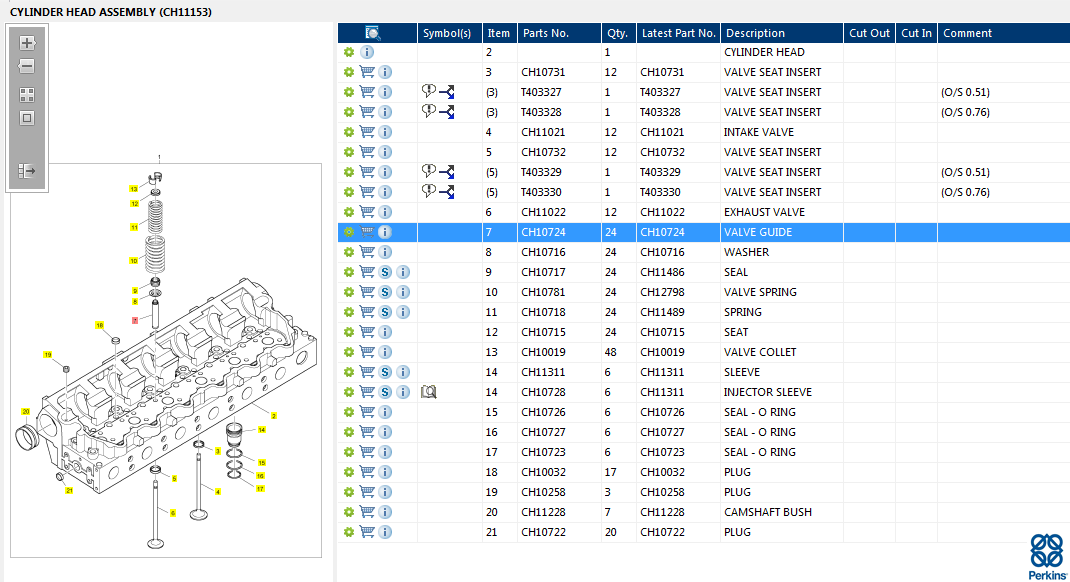Open info icon for CYLINDER HEAD row
Viewport: 1070px width, 582px height.
(x=367, y=52)
